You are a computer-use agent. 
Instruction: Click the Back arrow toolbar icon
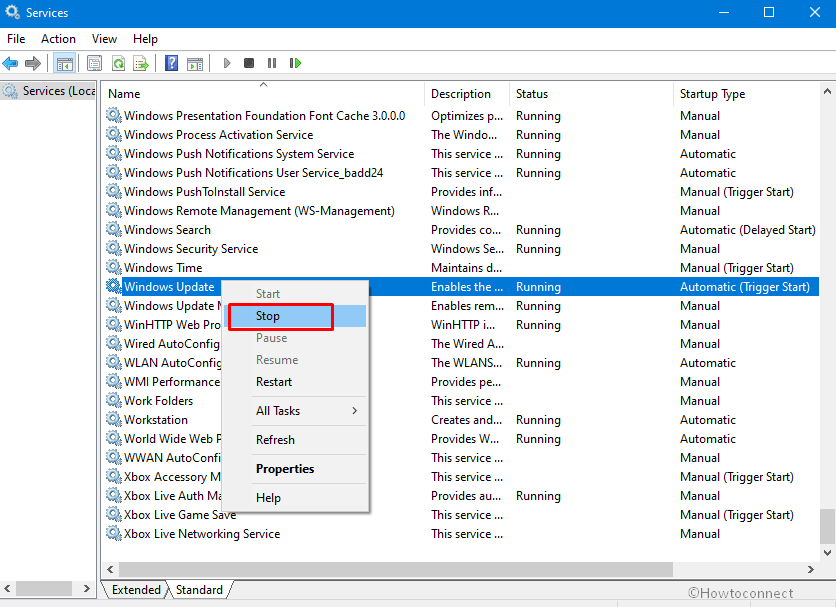click(10, 63)
